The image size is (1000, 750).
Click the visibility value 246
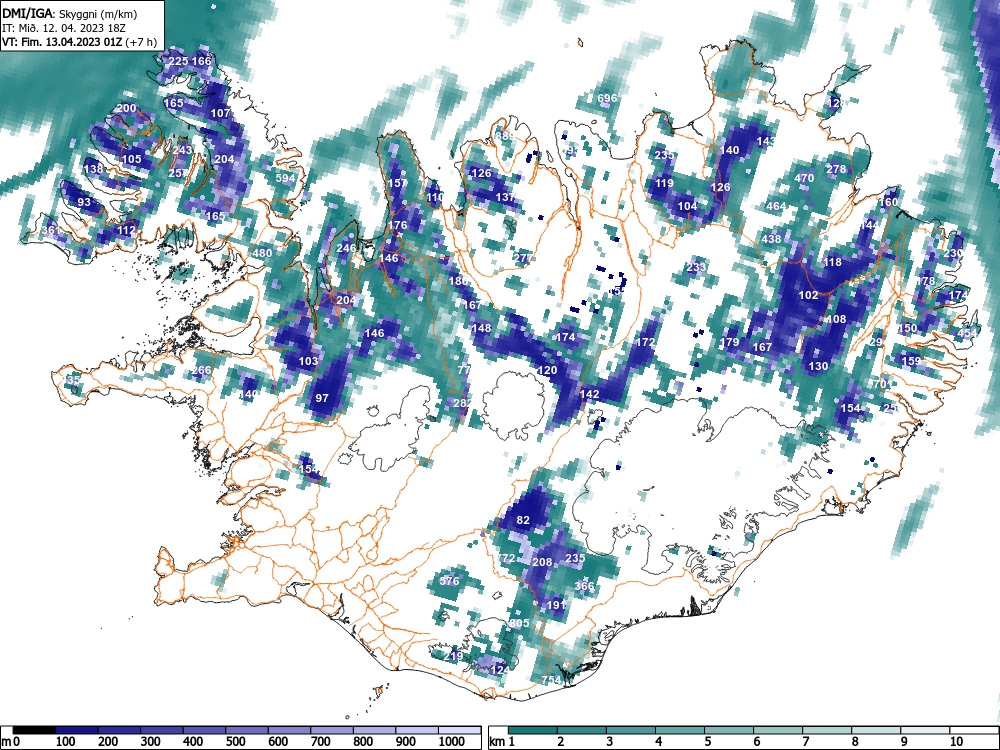coord(346,248)
